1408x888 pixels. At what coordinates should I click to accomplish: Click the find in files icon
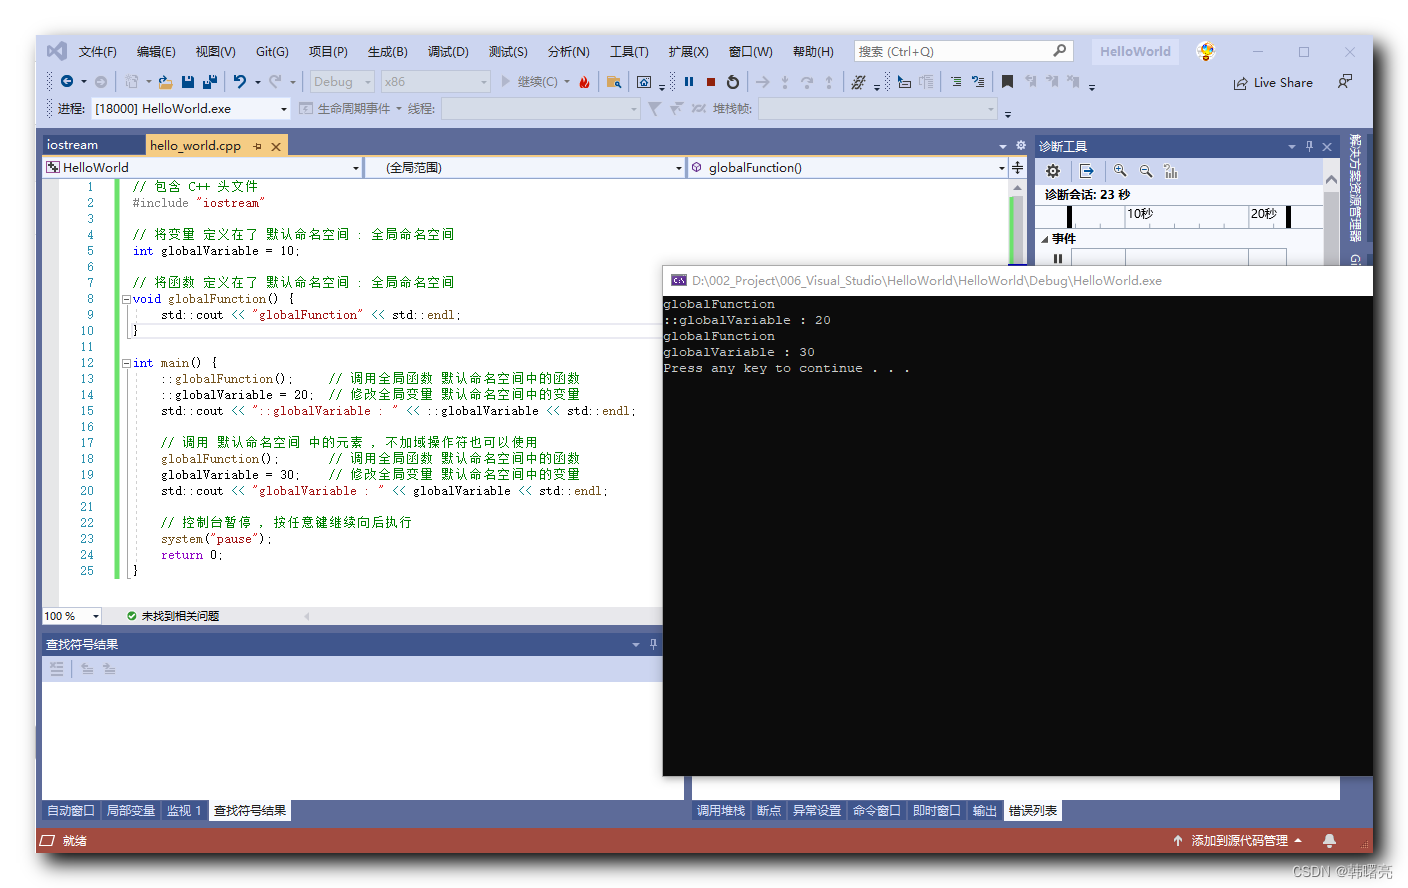point(614,82)
